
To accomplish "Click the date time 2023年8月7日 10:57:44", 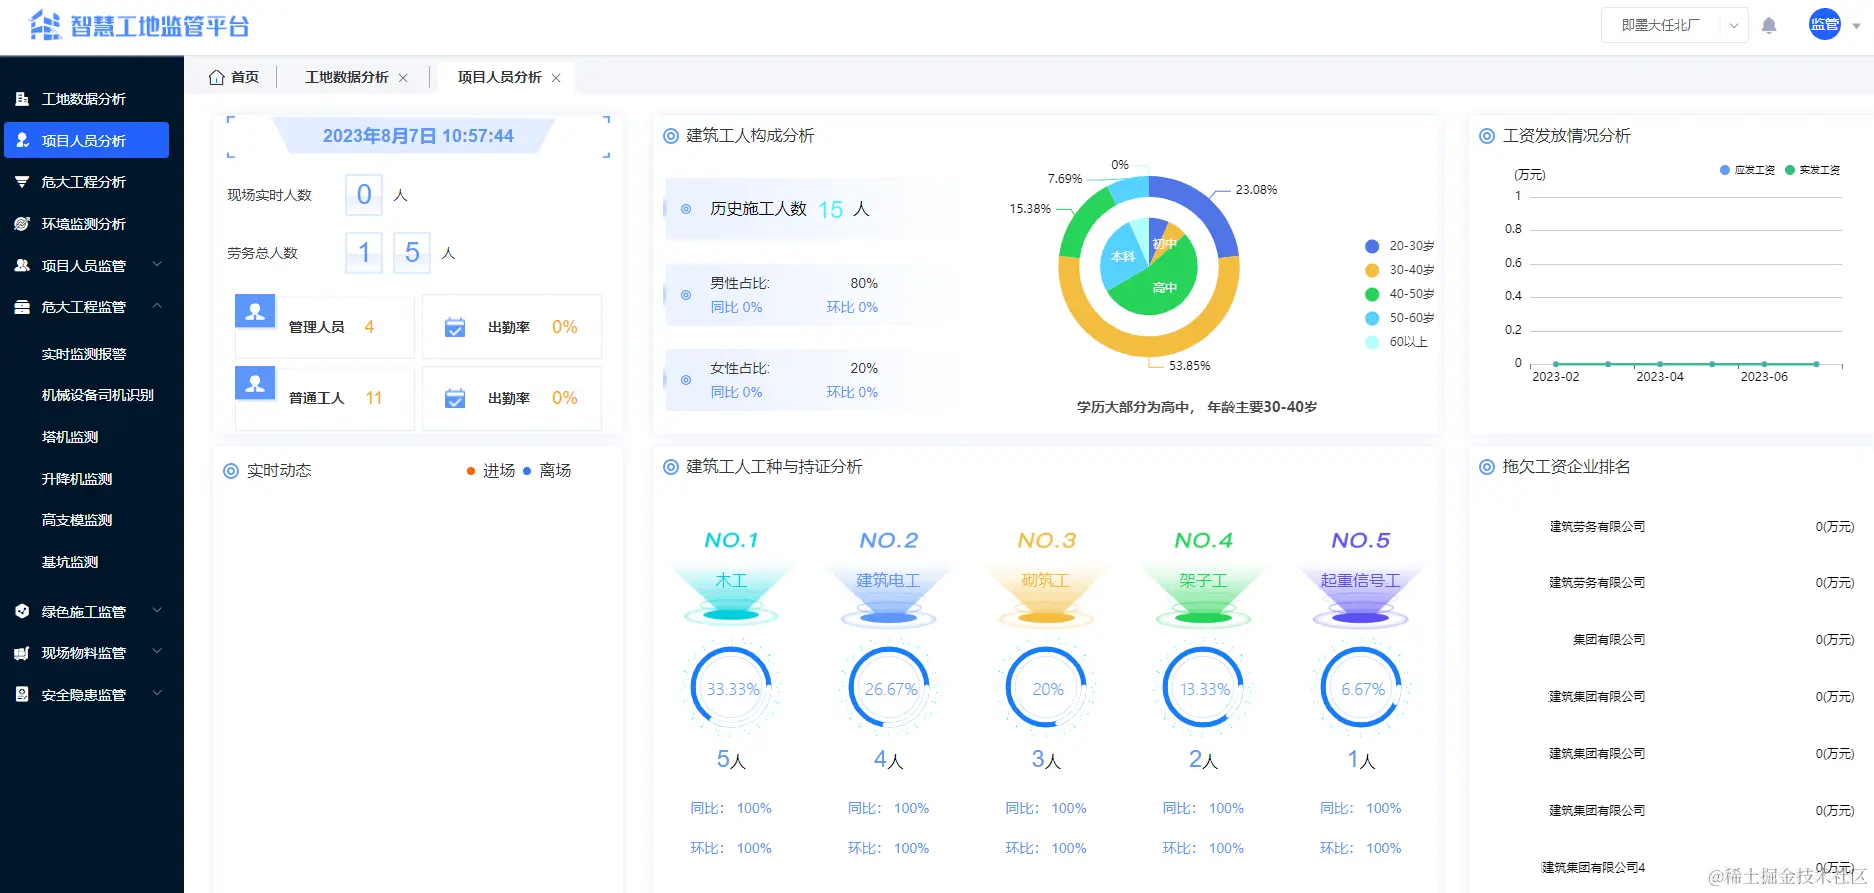I will coord(418,136).
